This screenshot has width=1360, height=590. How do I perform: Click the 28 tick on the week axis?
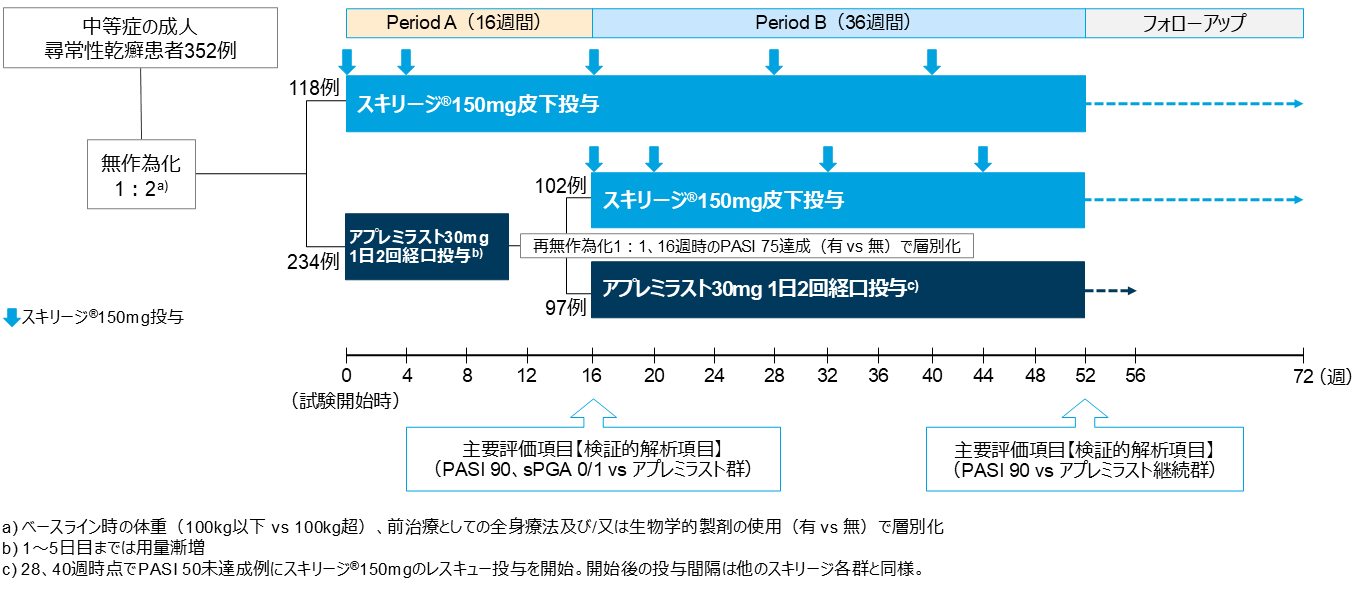[x=773, y=376]
